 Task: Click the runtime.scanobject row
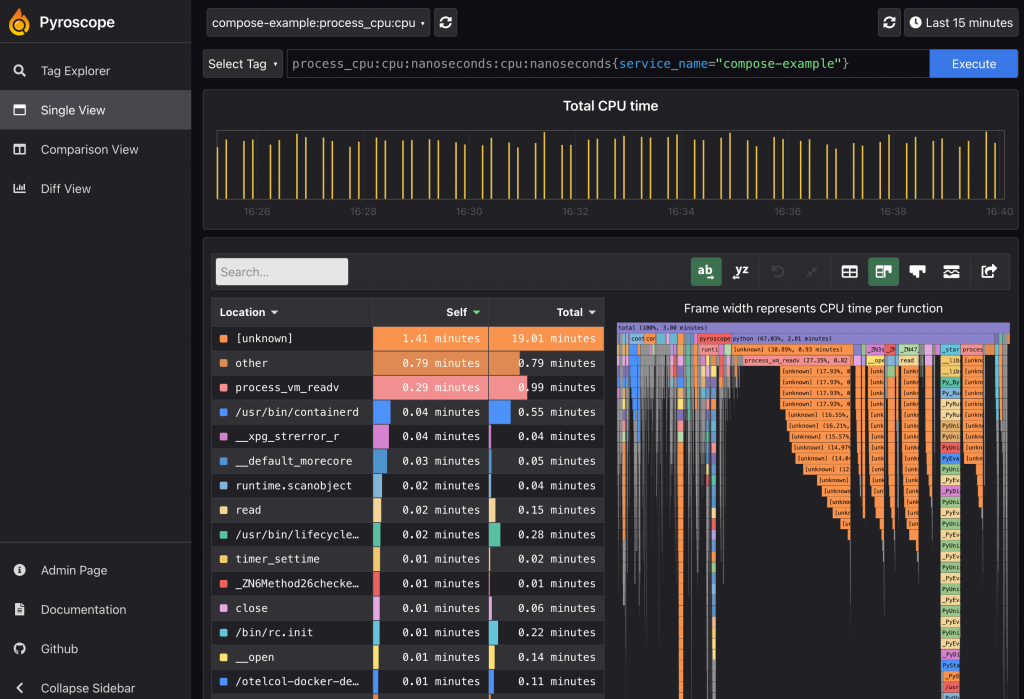pyautogui.click(x=408, y=485)
